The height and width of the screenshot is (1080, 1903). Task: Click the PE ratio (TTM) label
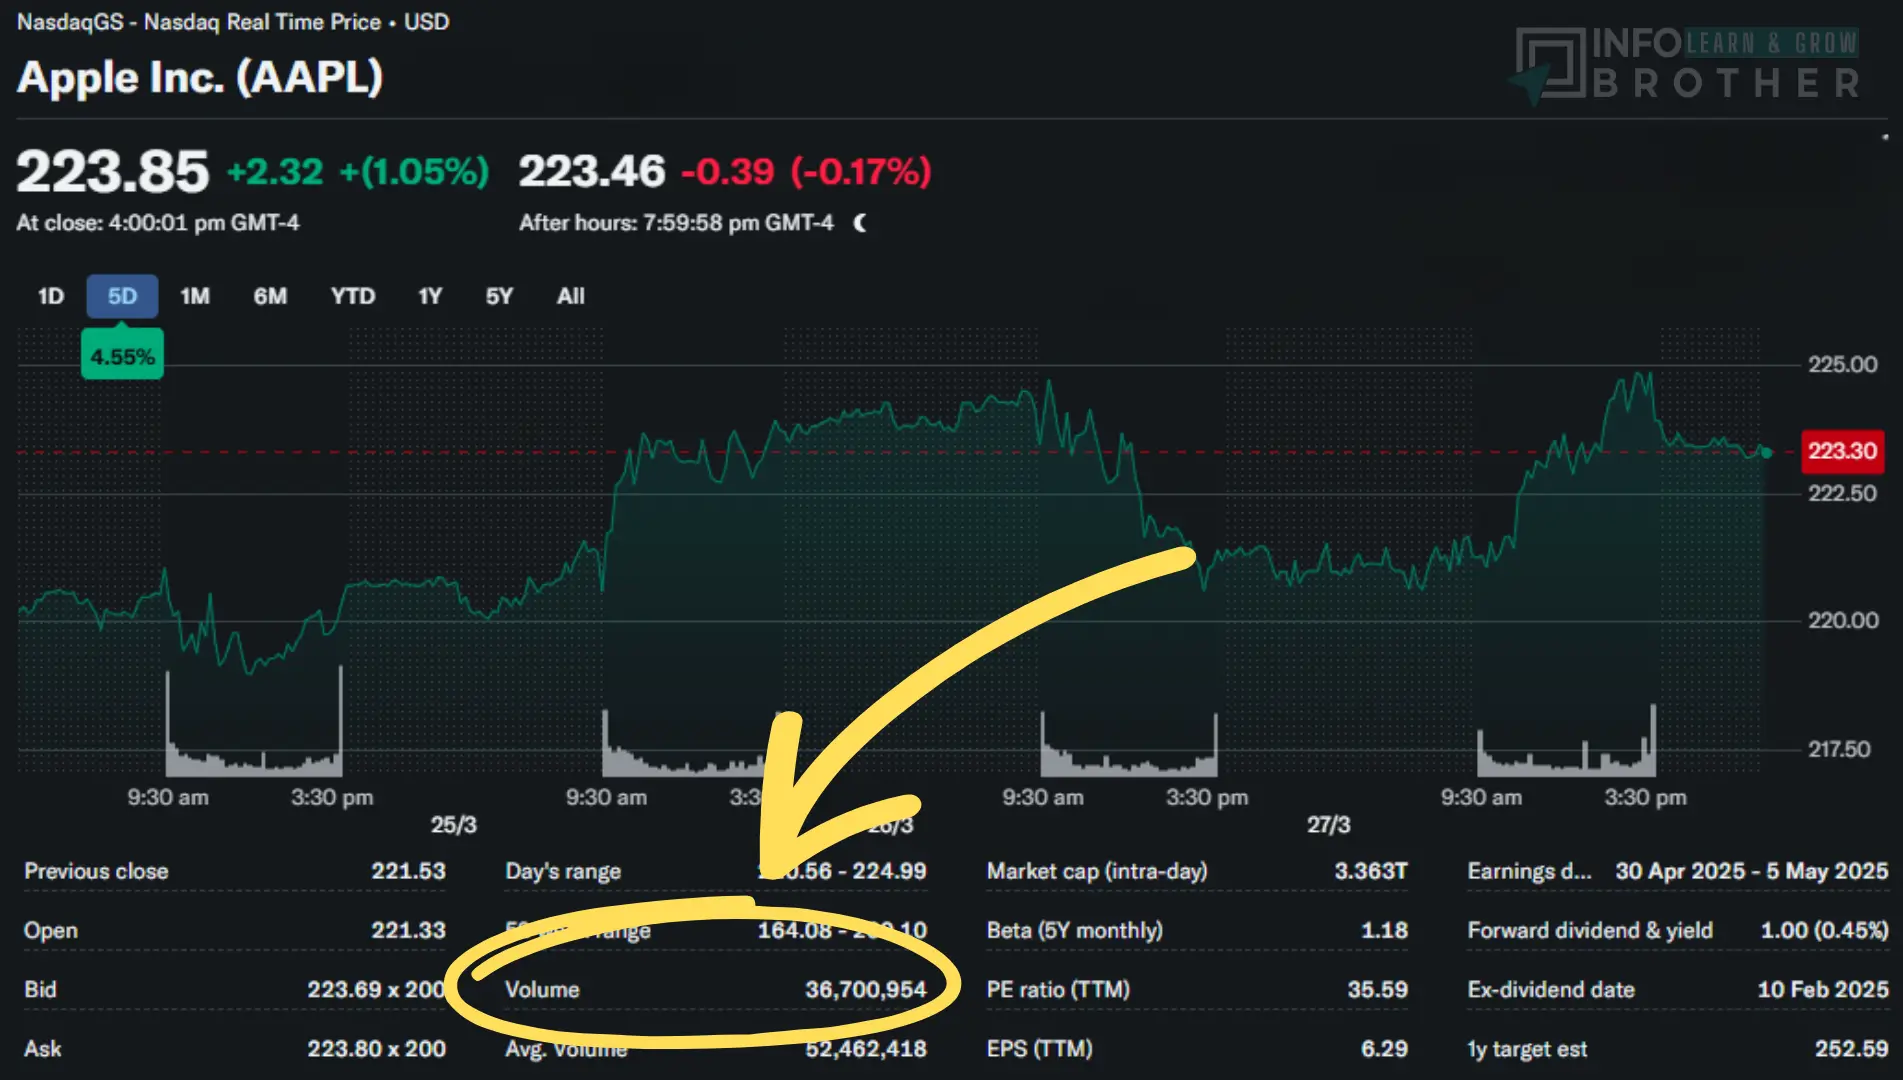tap(1058, 989)
